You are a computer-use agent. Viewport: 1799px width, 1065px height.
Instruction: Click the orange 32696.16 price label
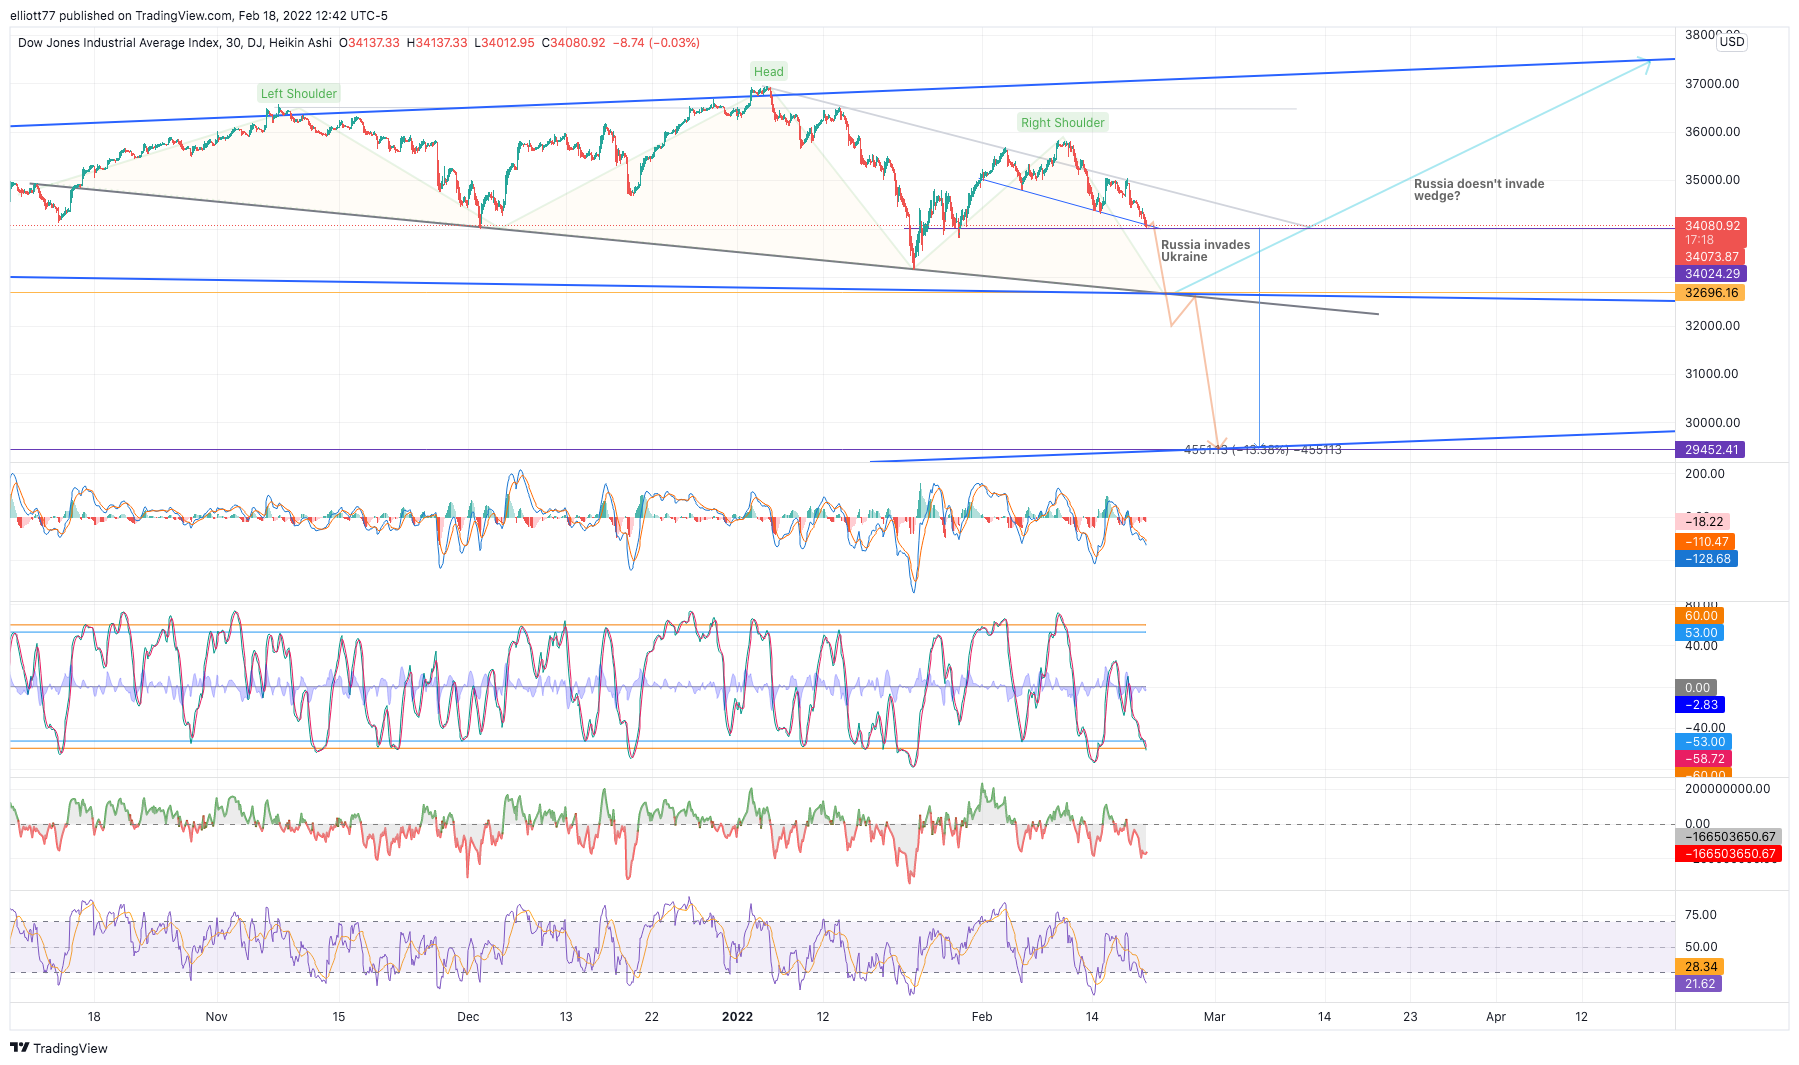pos(1711,293)
